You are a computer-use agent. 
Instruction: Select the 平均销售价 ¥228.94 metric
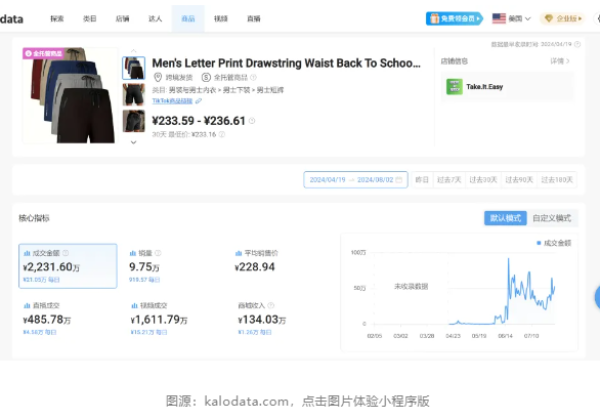[x=256, y=262]
